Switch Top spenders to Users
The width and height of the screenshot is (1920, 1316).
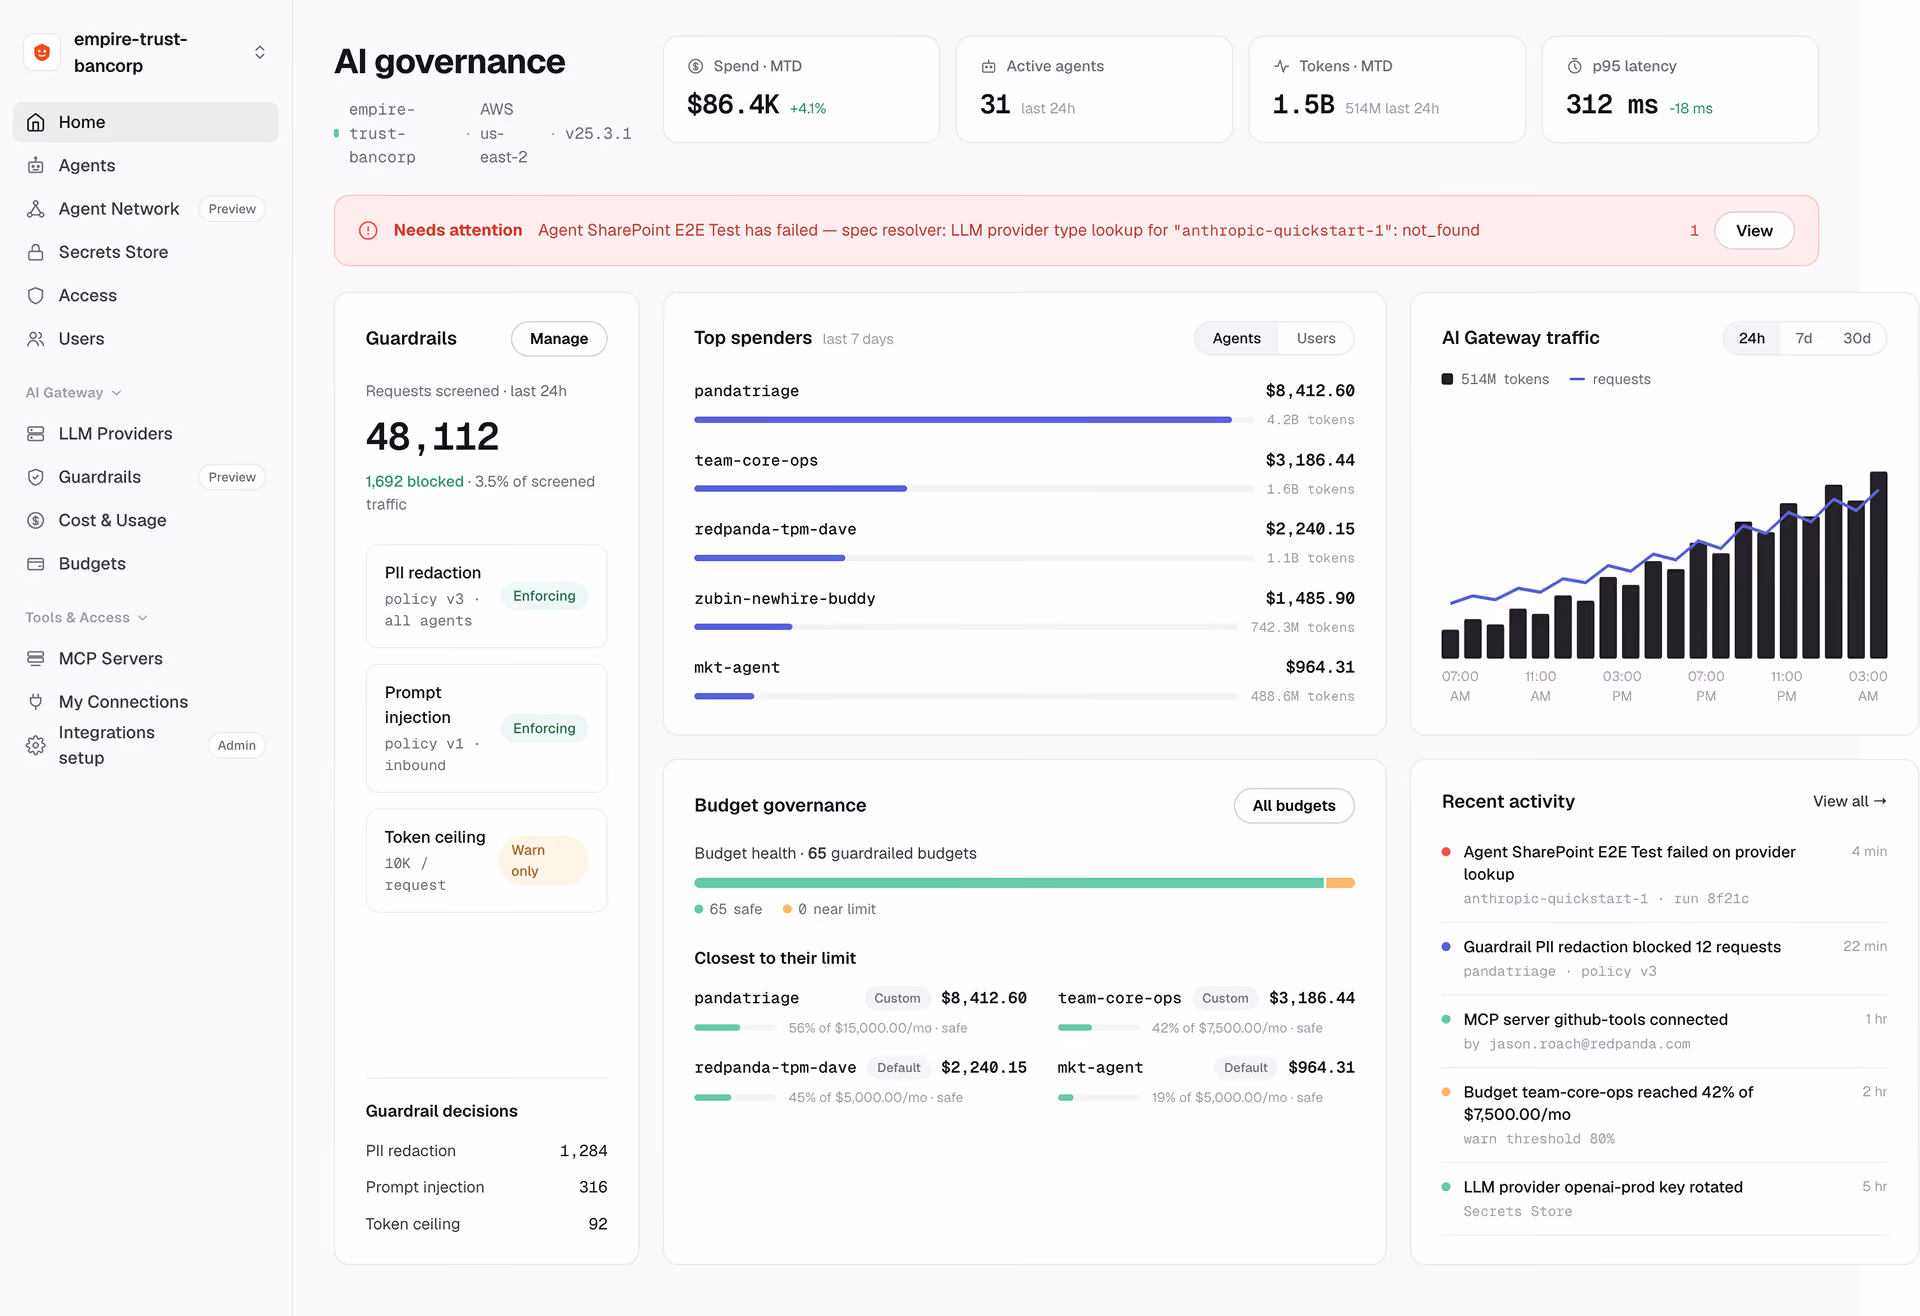(1316, 338)
